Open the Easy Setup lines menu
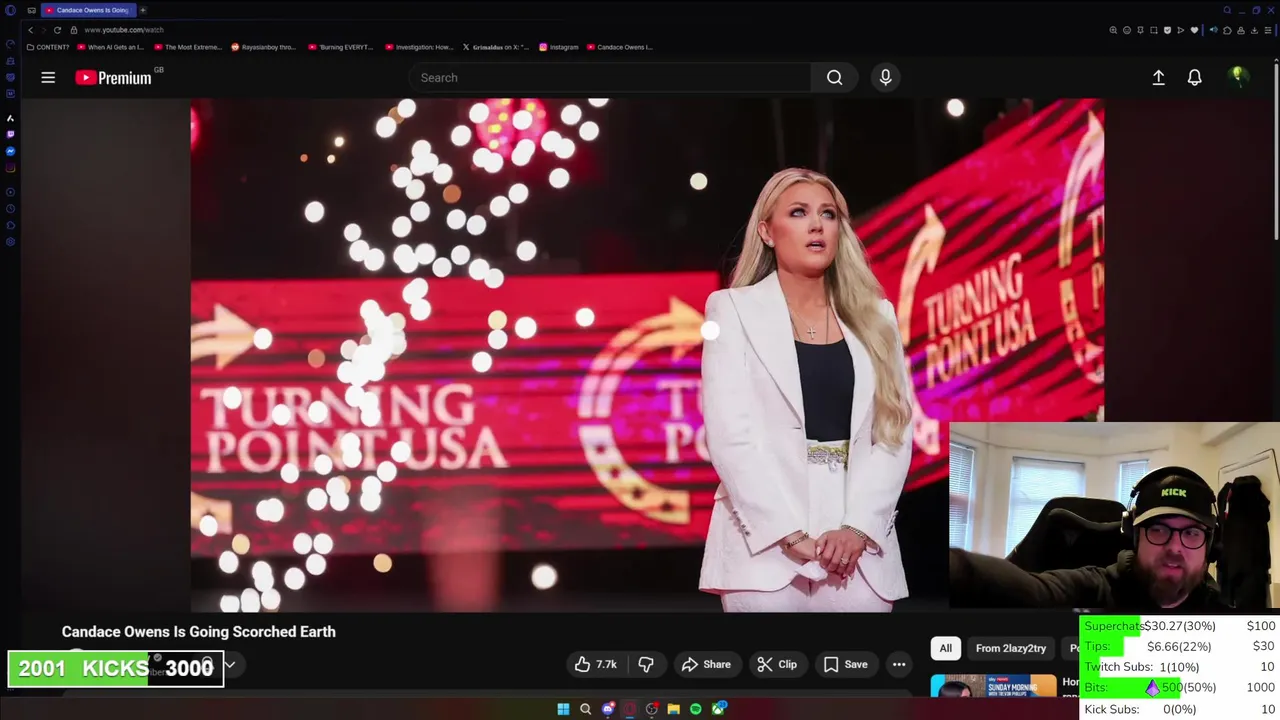 [x=1268, y=30]
